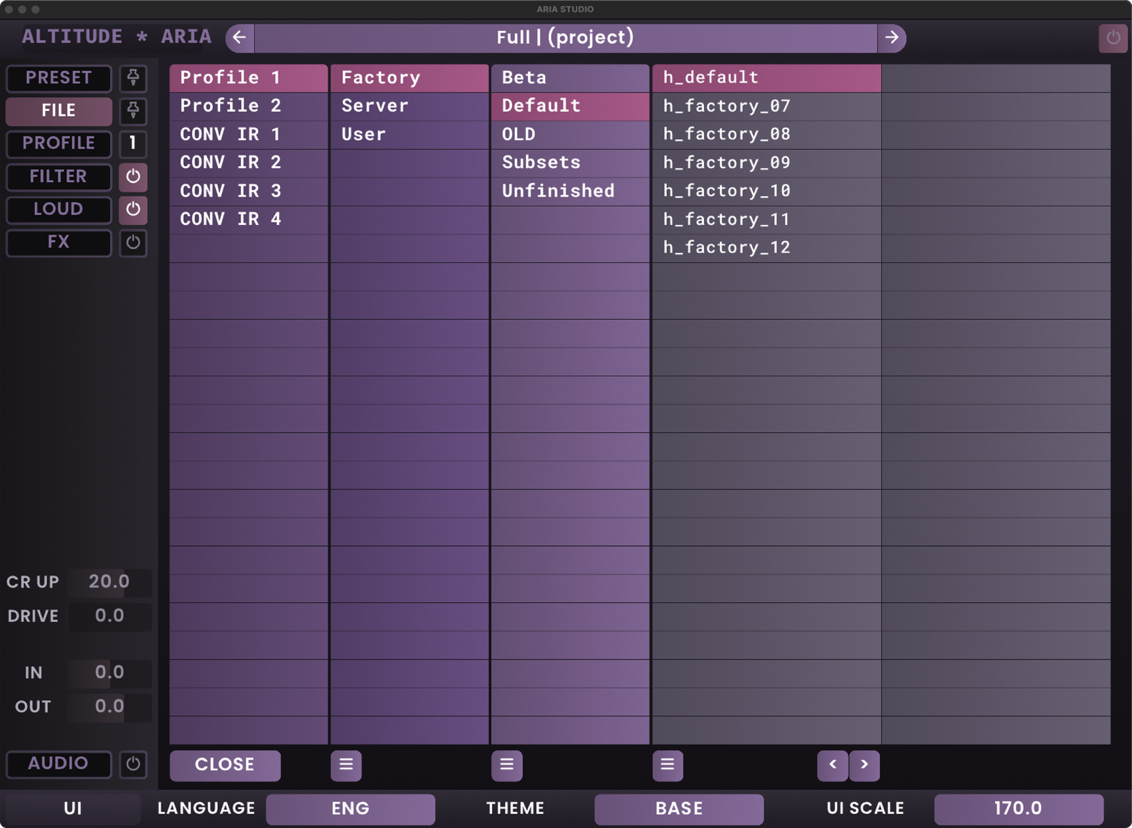
Task: Click the right page chevron below file list
Action: click(x=864, y=765)
